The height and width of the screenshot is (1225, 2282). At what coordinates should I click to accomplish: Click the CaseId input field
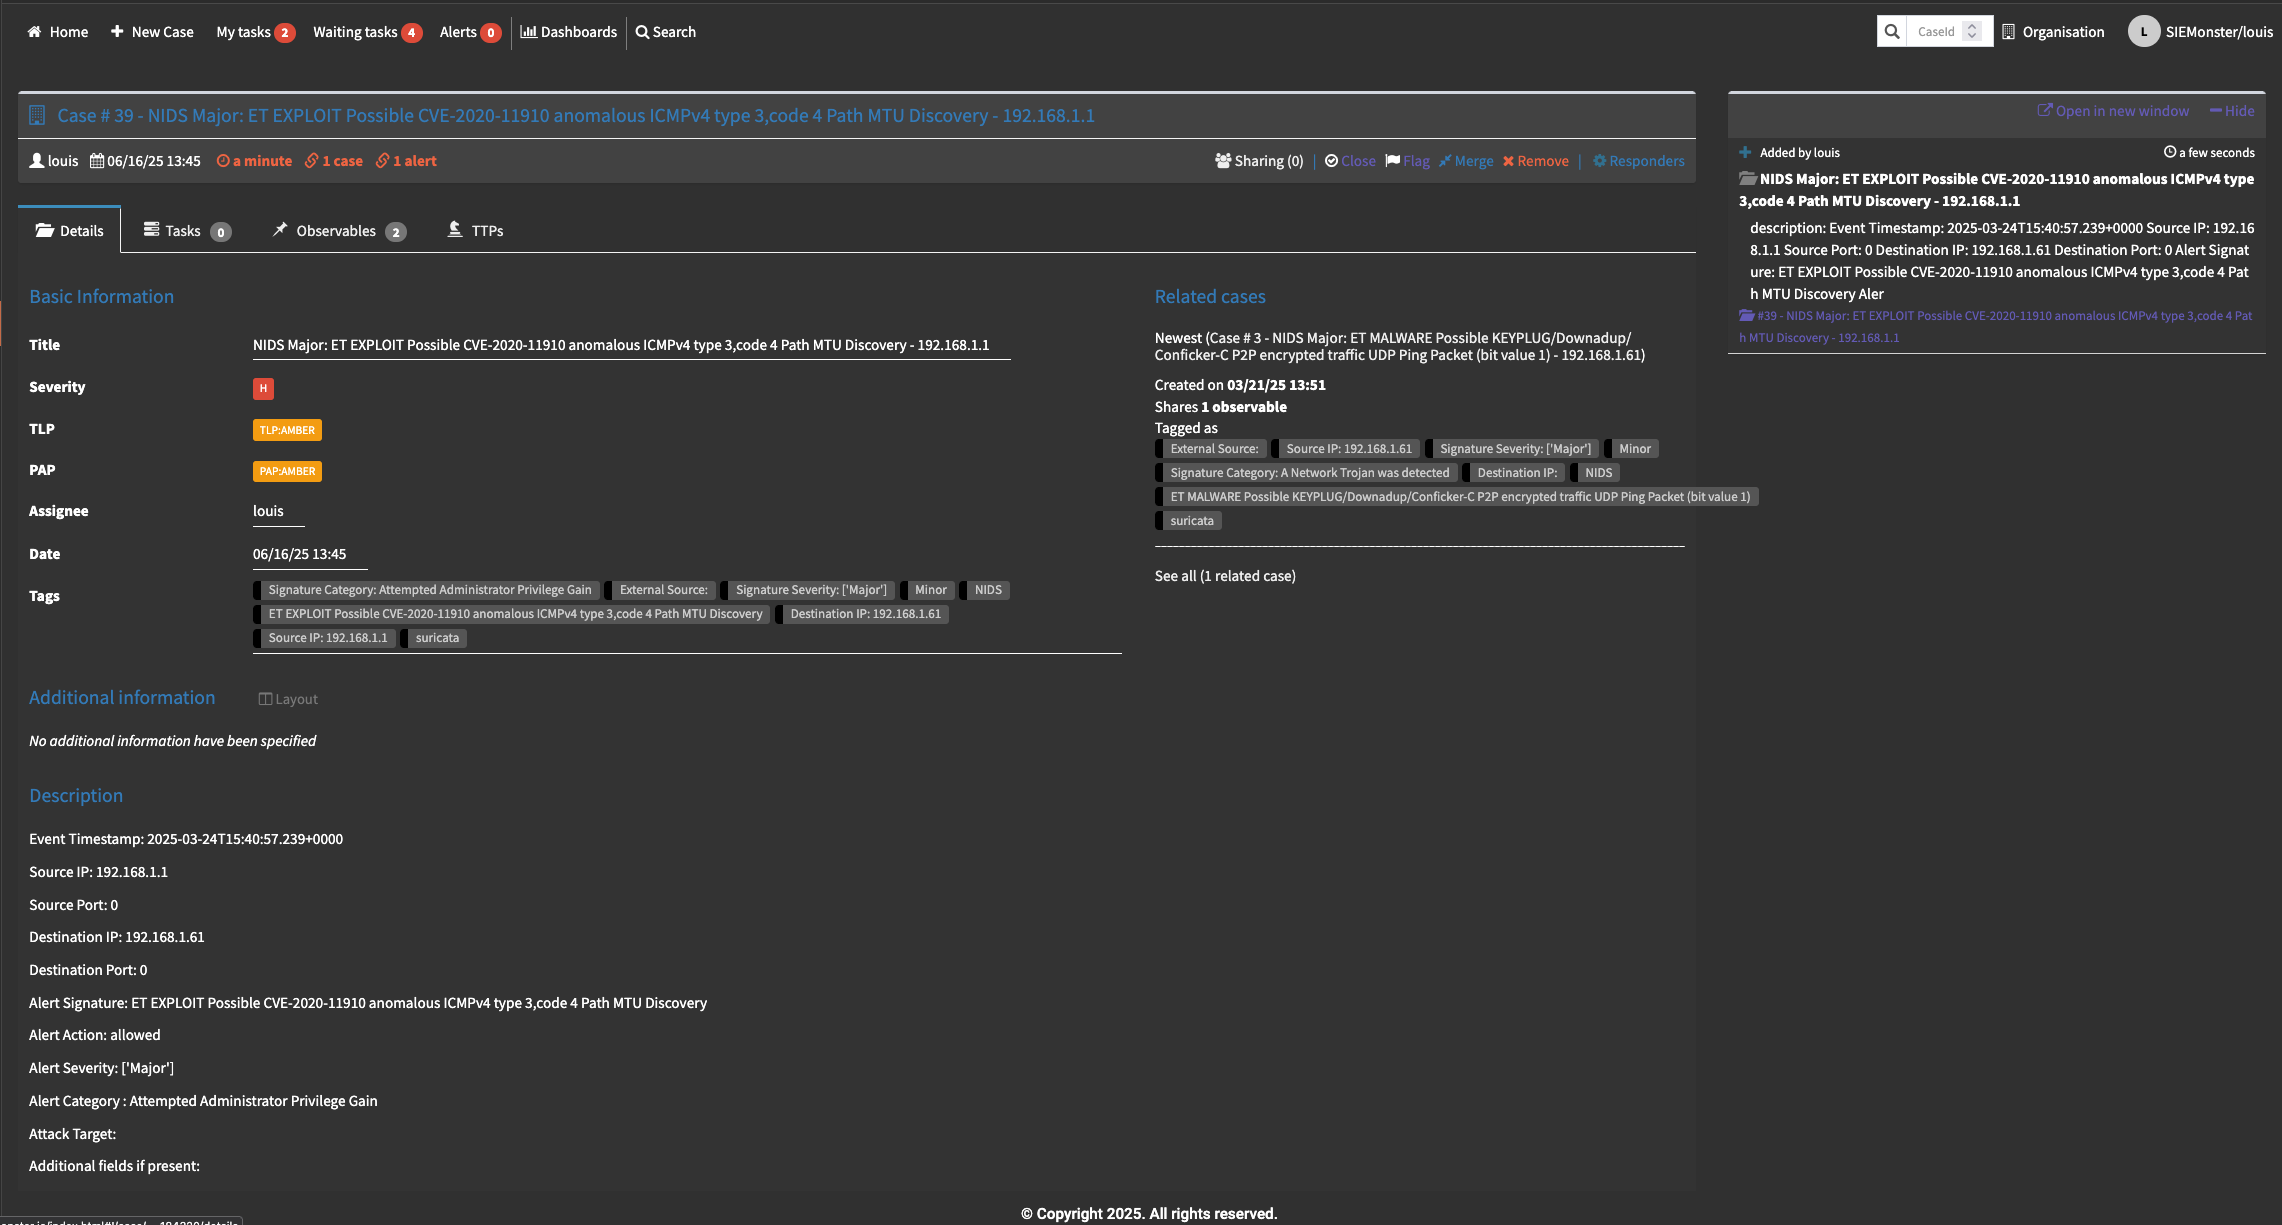point(1935,32)
